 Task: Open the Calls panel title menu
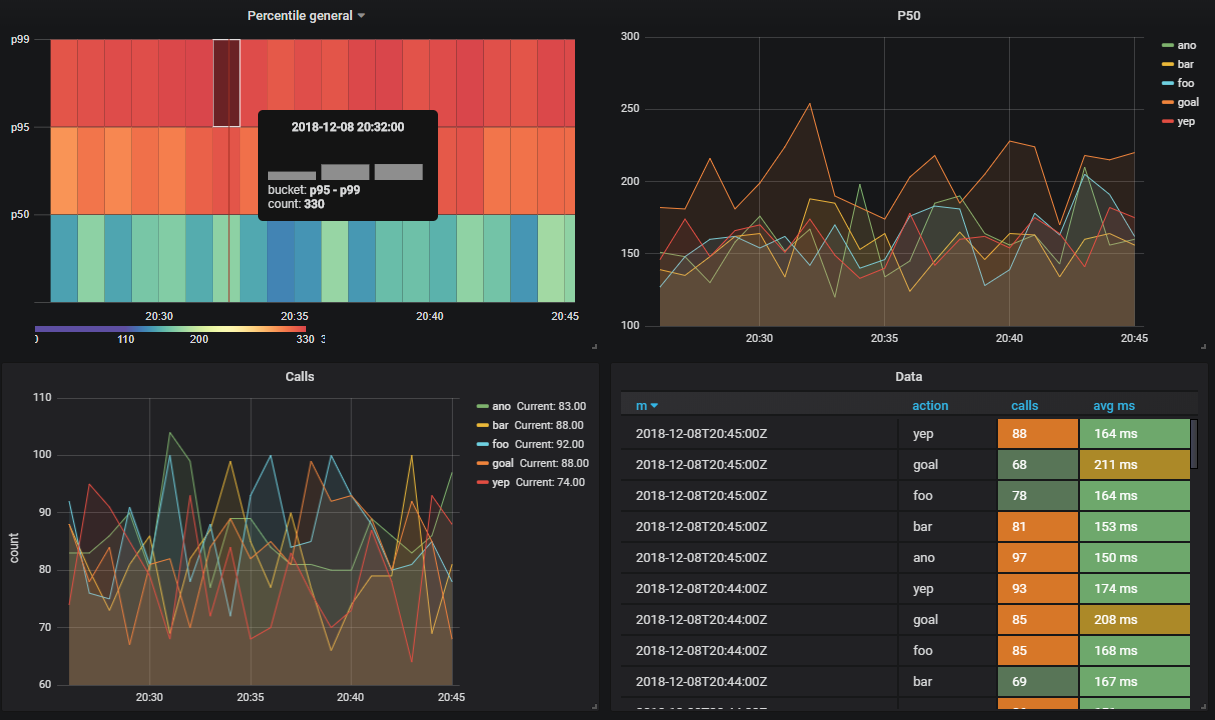point(299,377)
